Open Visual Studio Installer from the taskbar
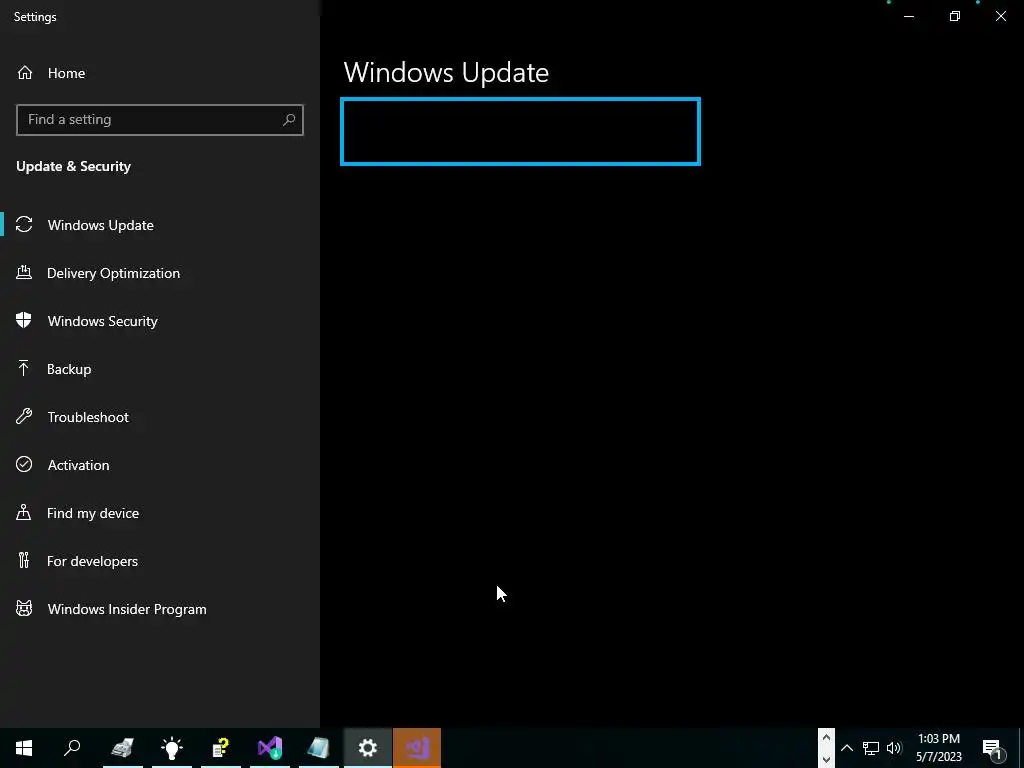This screenshot has width=1024, height=768. [270, 748]
